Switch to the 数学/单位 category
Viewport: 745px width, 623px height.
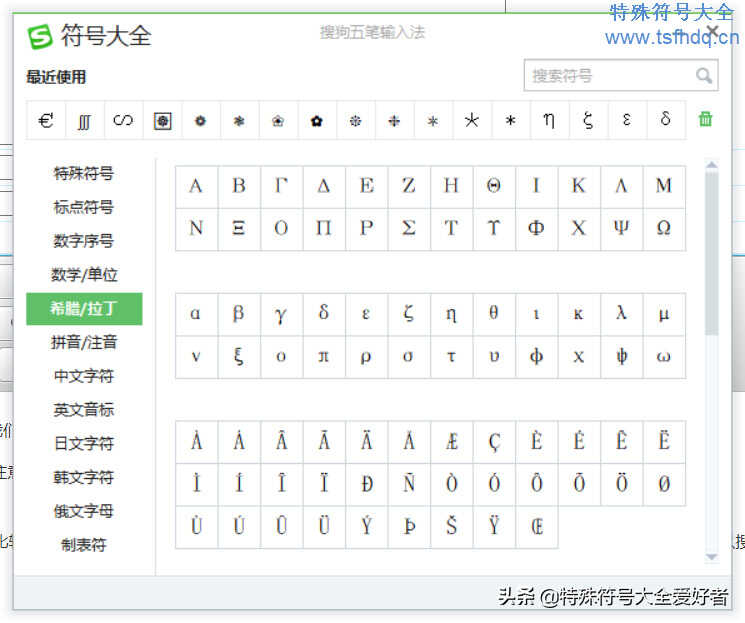(x=84, y=275)
